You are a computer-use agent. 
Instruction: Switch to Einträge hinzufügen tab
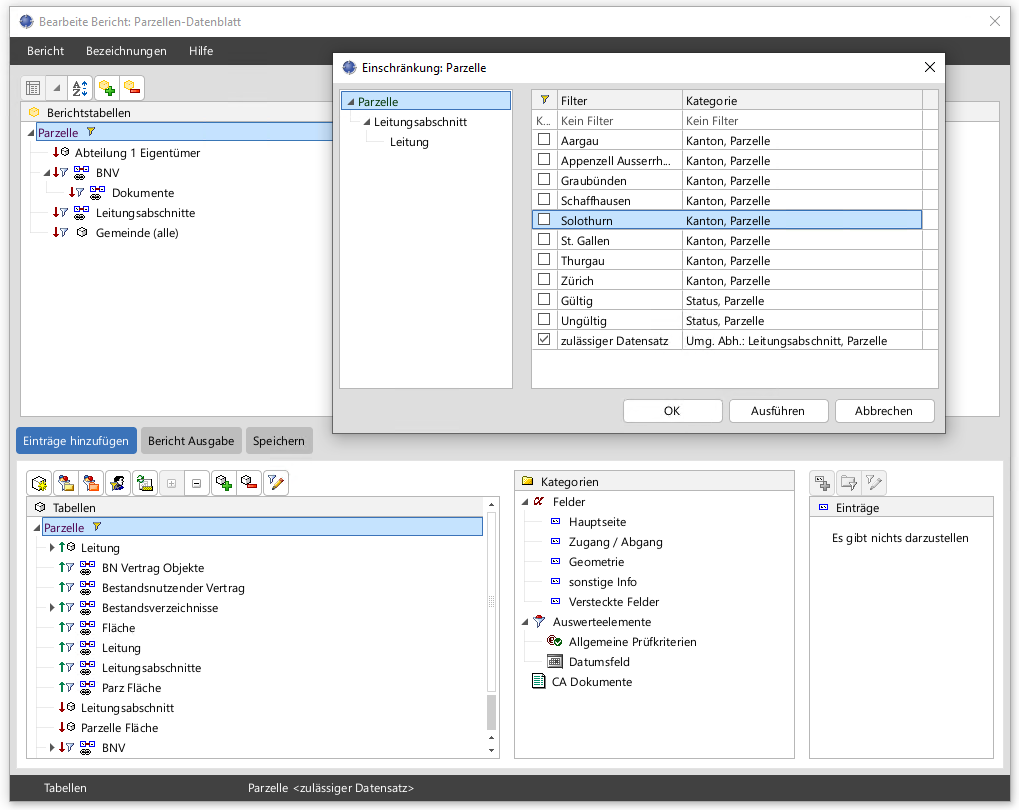(x=76, y=441)
